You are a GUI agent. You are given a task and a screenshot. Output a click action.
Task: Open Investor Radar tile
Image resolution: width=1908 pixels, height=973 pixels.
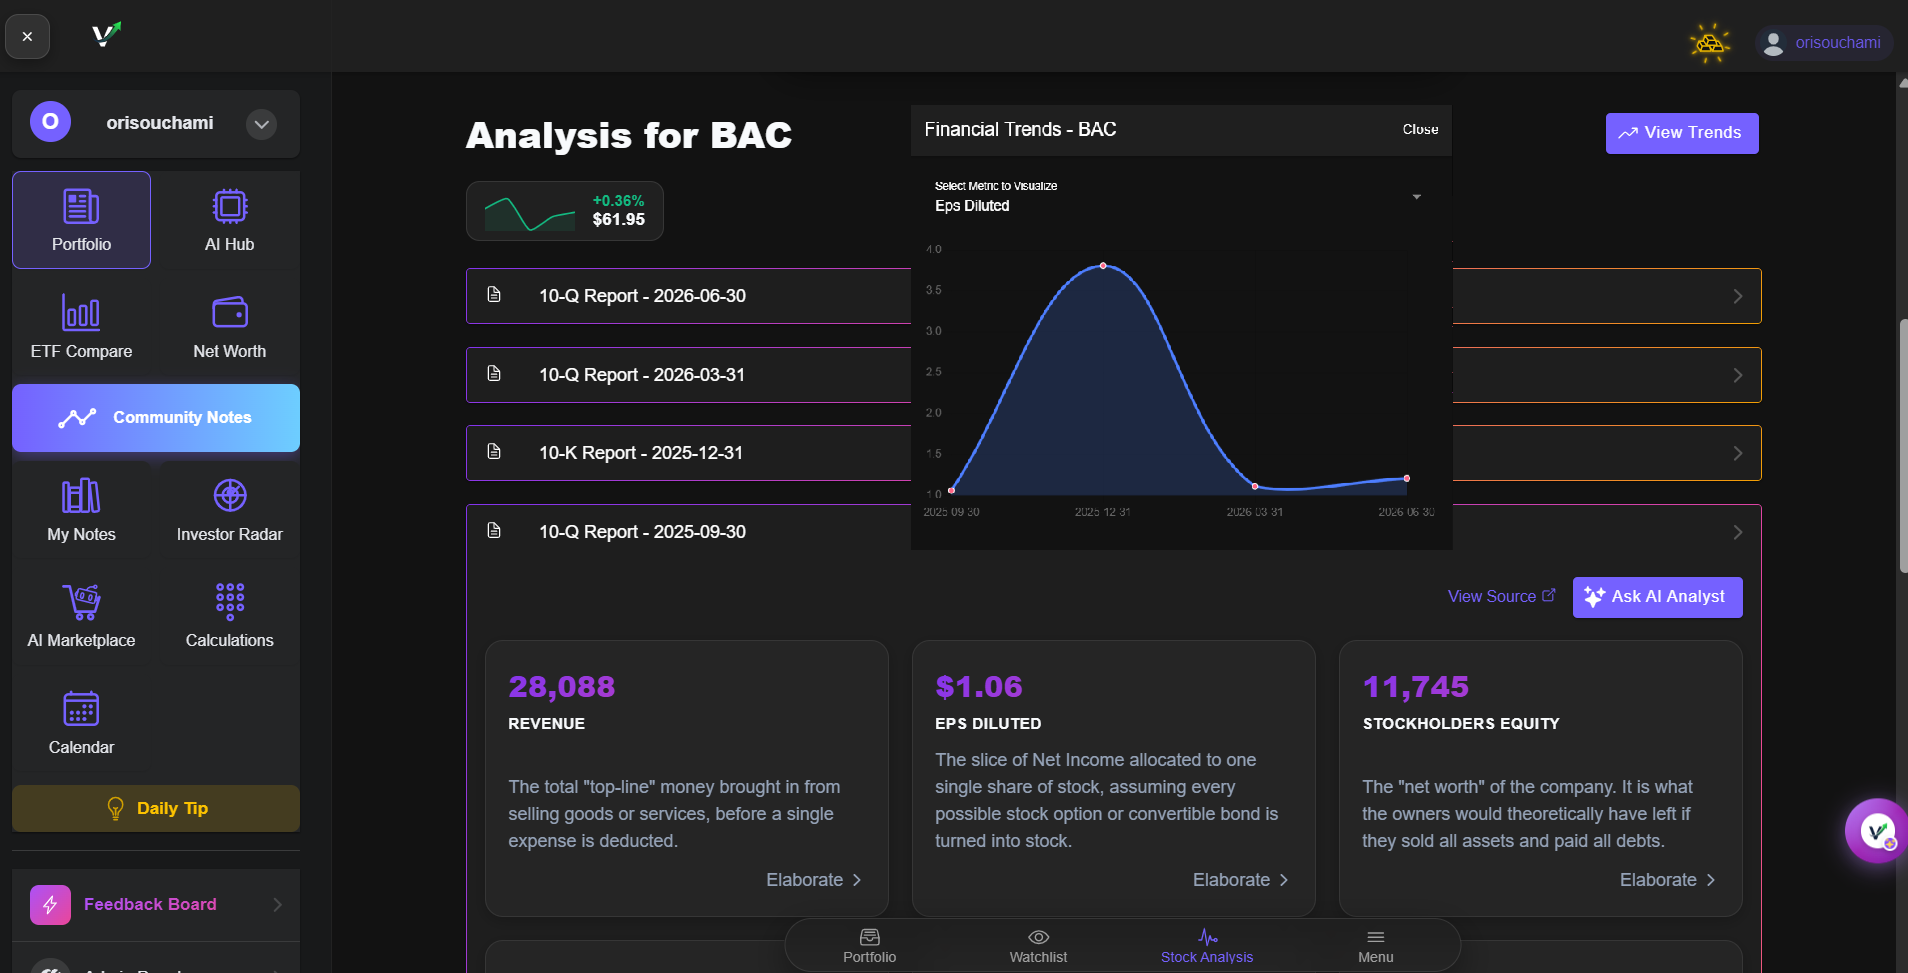point(229,510)
